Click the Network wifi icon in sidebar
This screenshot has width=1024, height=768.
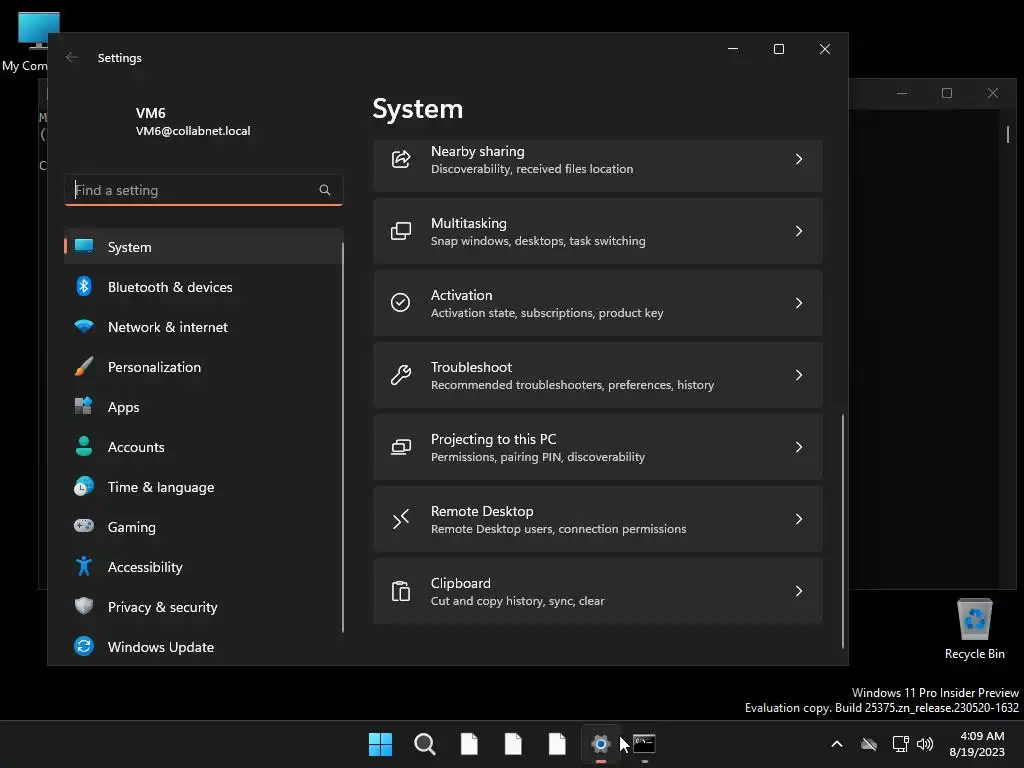pyautogui.click(x=84, y=327)
